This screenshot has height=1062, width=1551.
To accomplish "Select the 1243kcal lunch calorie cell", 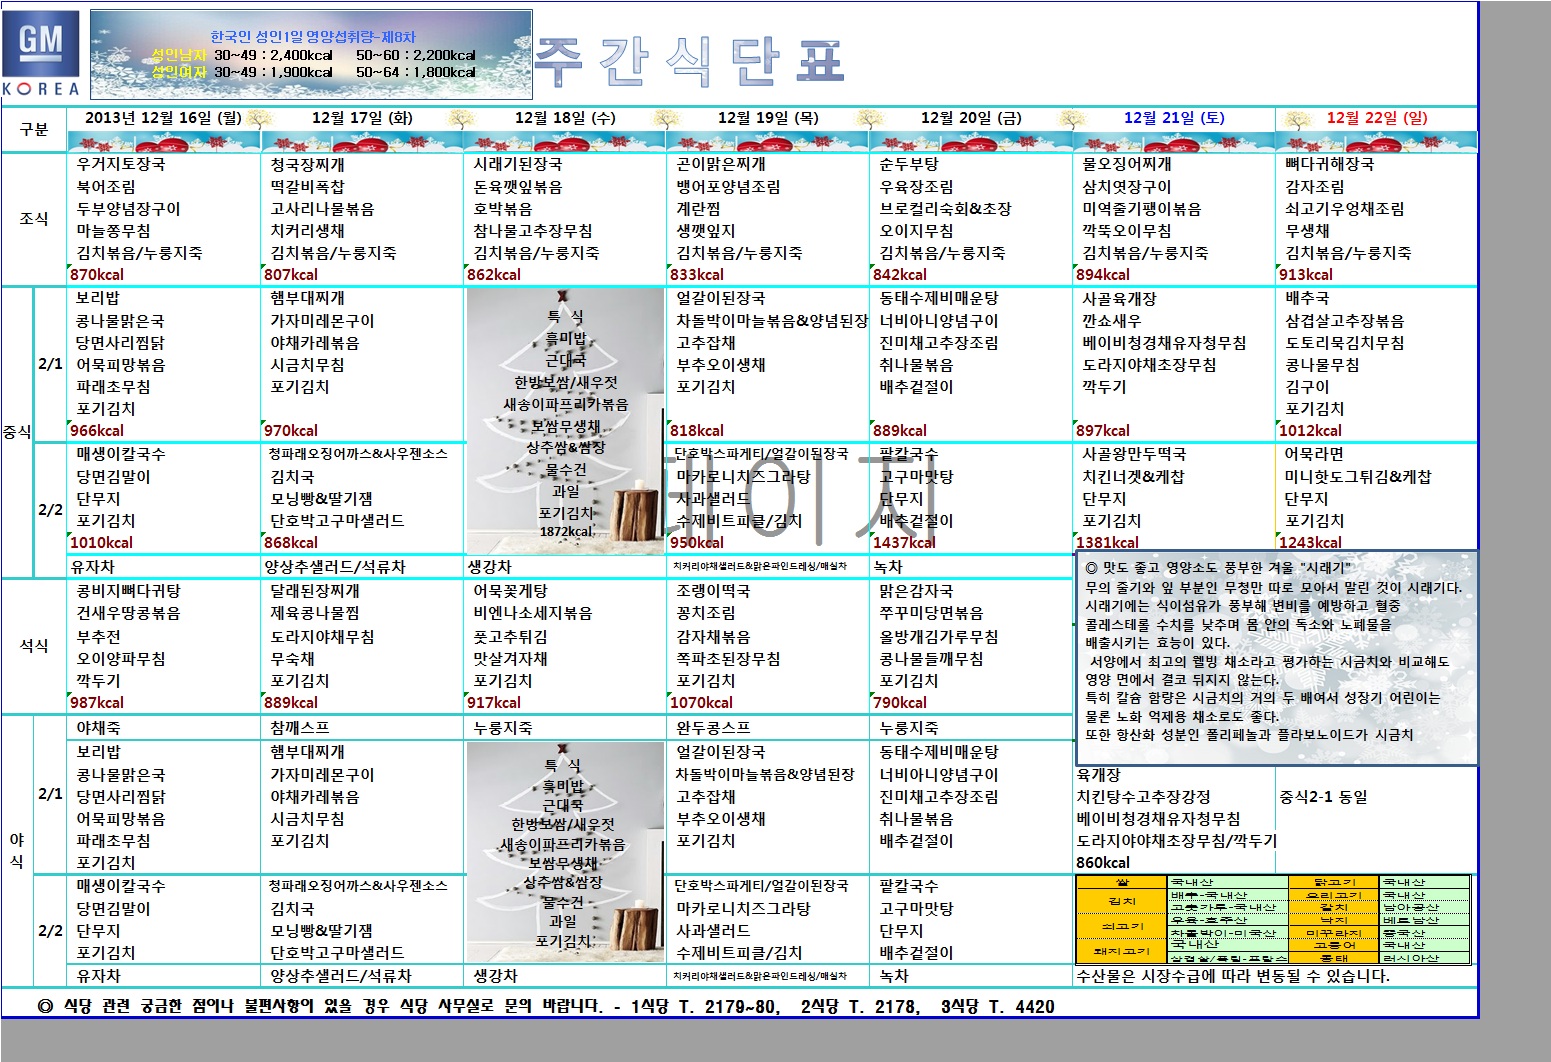I will (1310, 543).
